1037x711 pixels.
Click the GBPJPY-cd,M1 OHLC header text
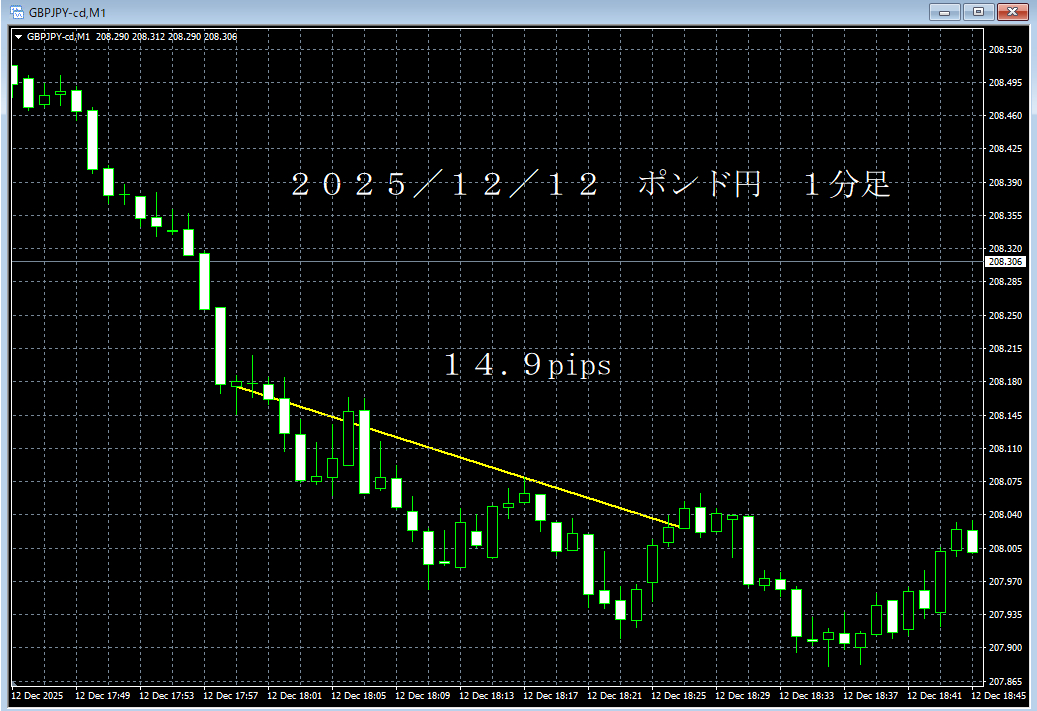[132, 37]
